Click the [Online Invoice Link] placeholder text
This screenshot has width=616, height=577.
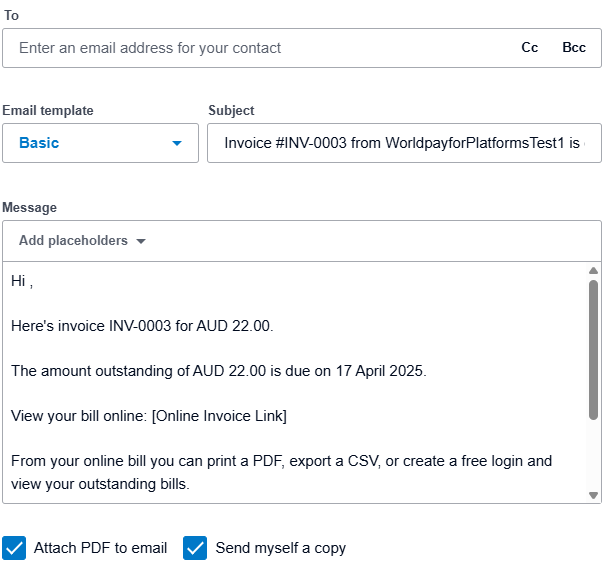[x=219, y=415]
